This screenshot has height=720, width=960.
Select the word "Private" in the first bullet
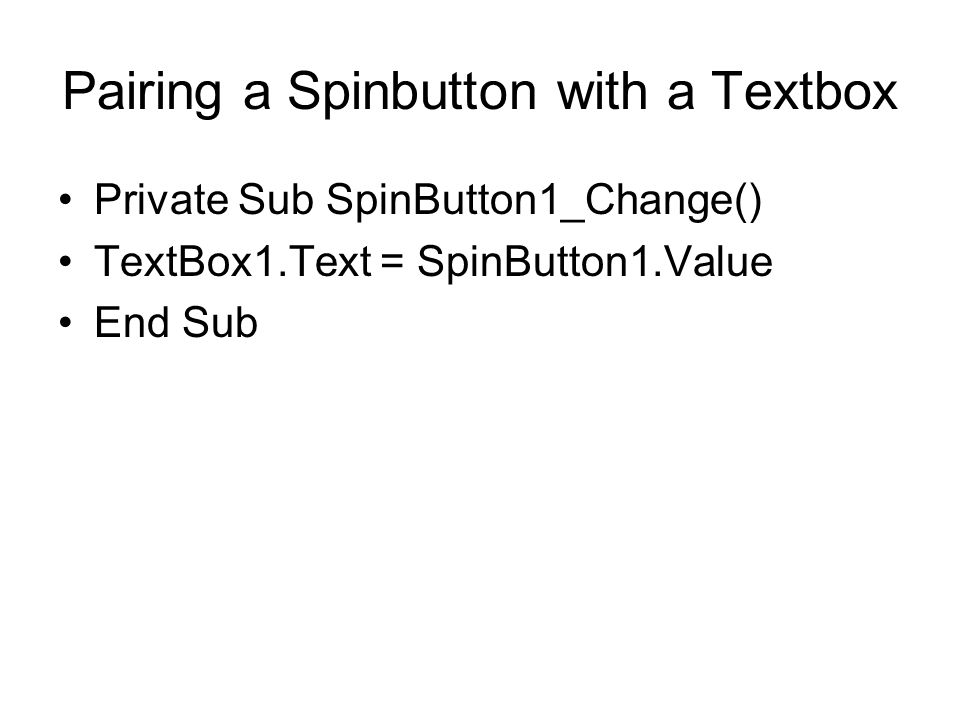161,200
